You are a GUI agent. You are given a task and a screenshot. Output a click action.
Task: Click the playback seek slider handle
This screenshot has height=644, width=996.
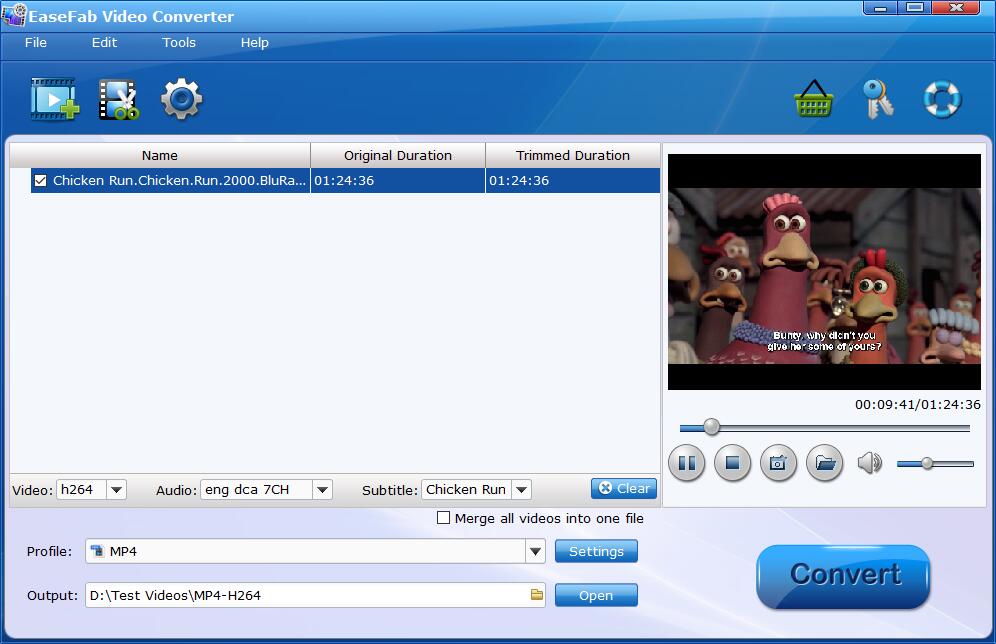[x=711, y=427]
